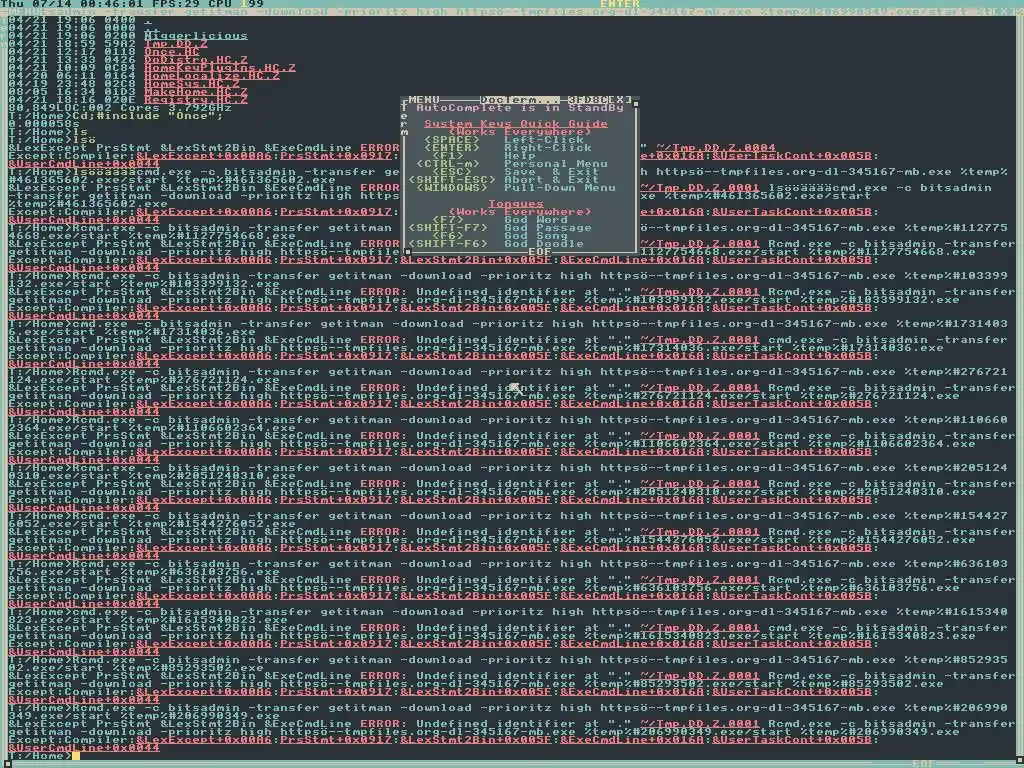Click the 0C84 file size value

coord(120,68)
